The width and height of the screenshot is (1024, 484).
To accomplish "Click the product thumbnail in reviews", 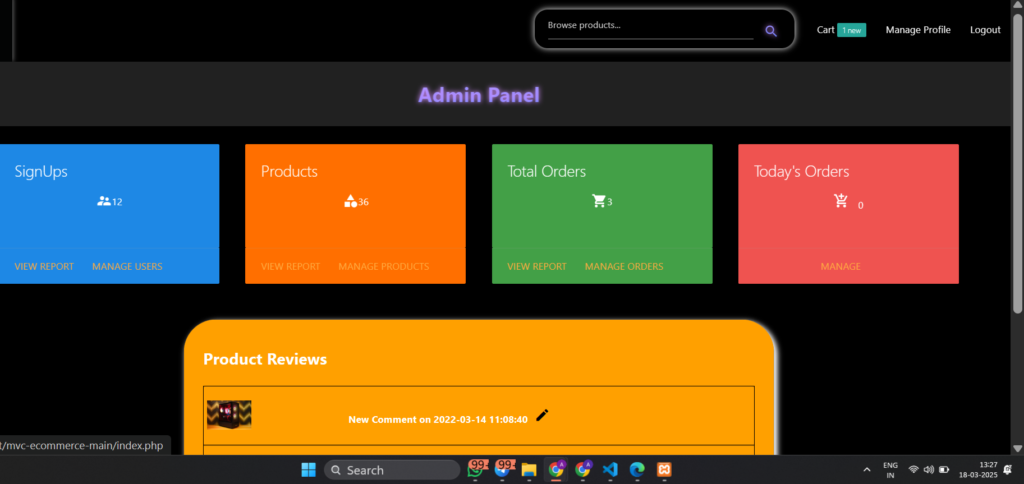I will pos(229,415).
